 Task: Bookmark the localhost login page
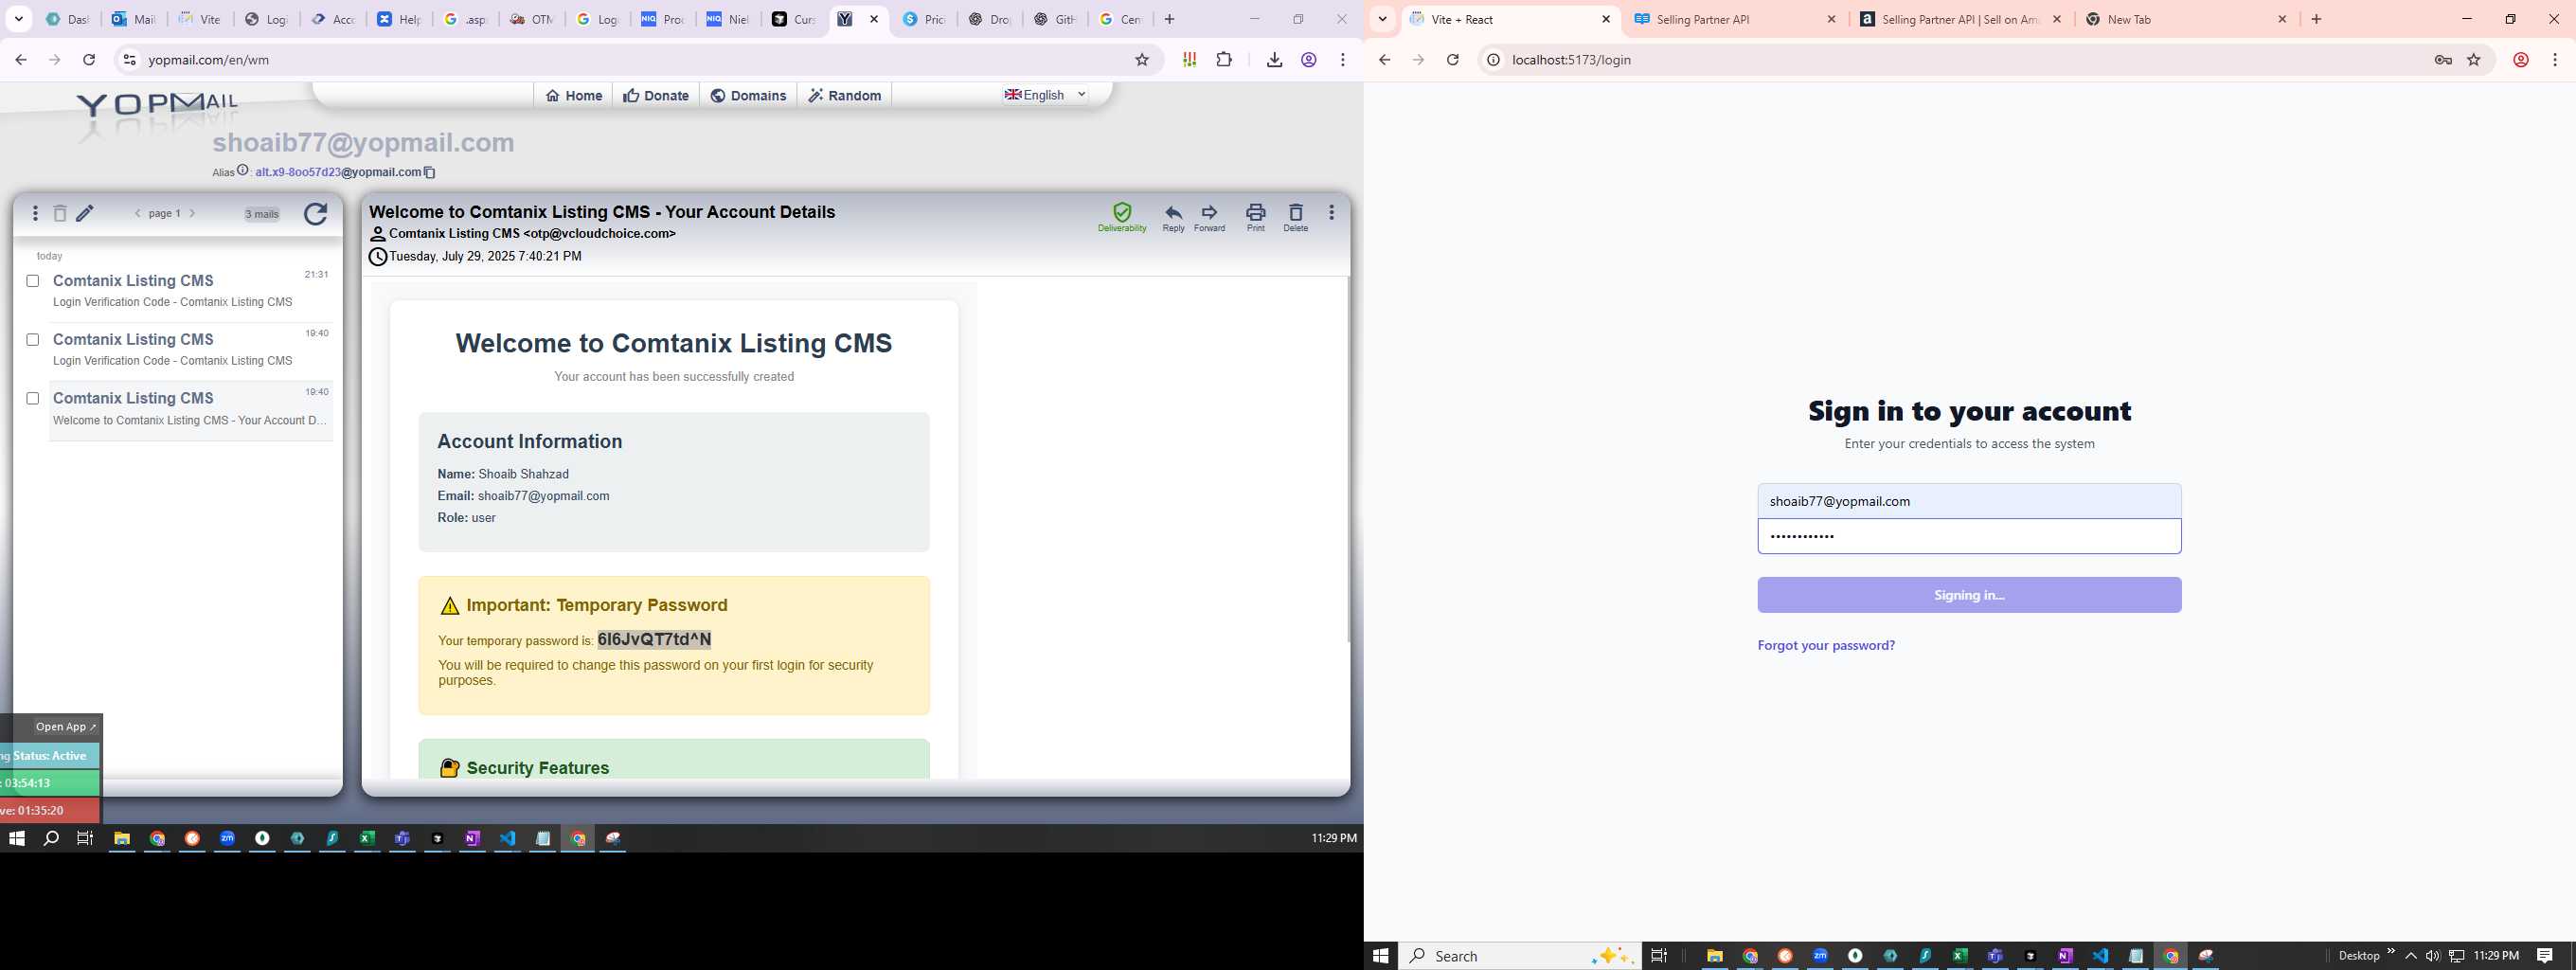[x=2474, y=60]
